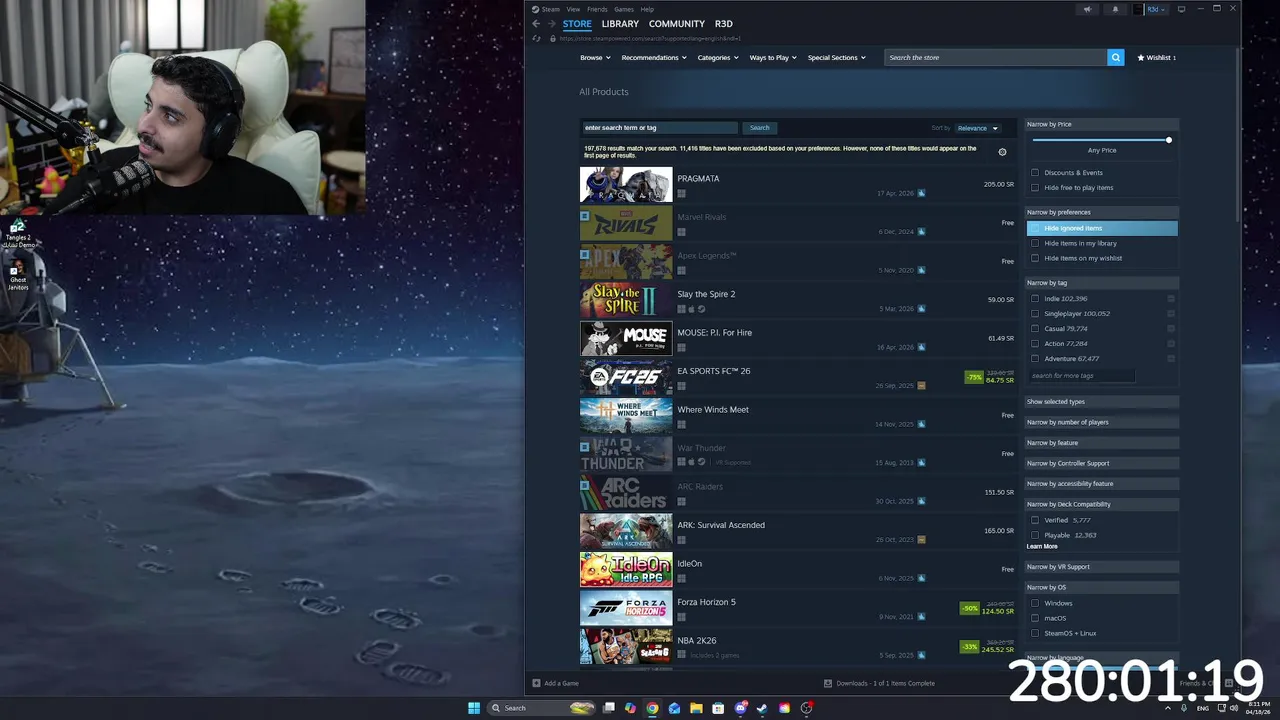This screenshot has width=1280, height=720.
Task: Expand Narrow by feature section
Action: (x=1102, y=443)
